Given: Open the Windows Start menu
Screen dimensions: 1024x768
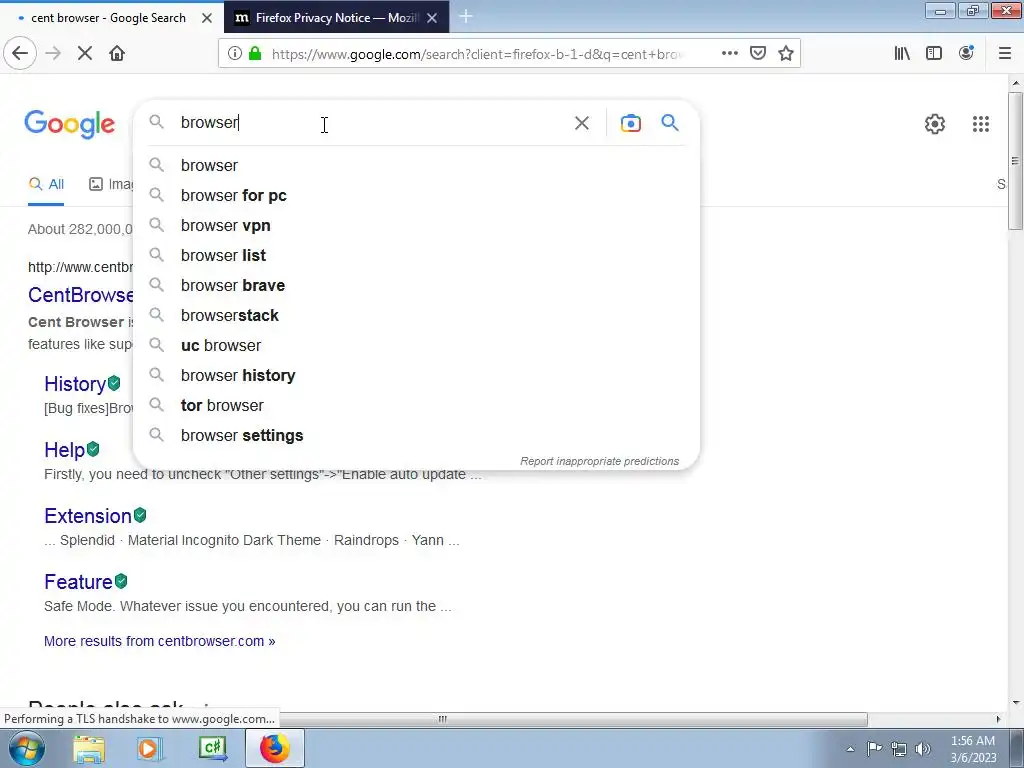Looking at the screenshot, I should click(x=25, y=748).
